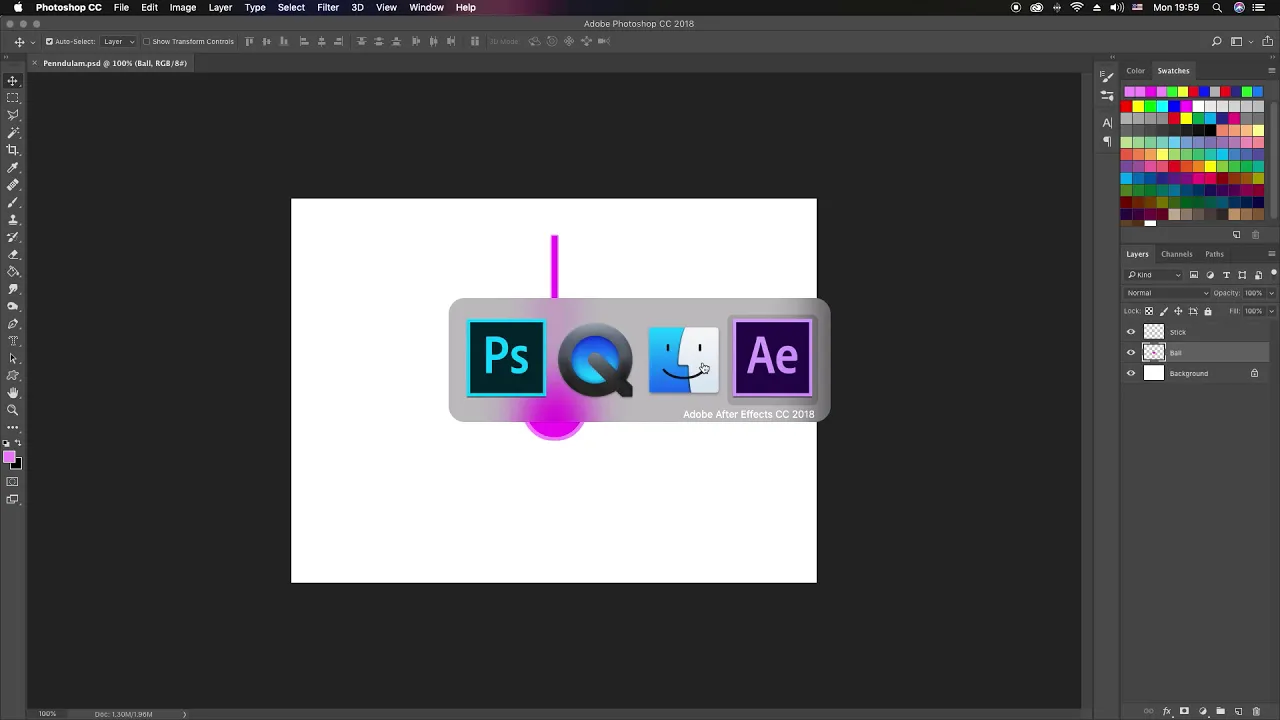Select the Polygonal Lasso tool

13,115
